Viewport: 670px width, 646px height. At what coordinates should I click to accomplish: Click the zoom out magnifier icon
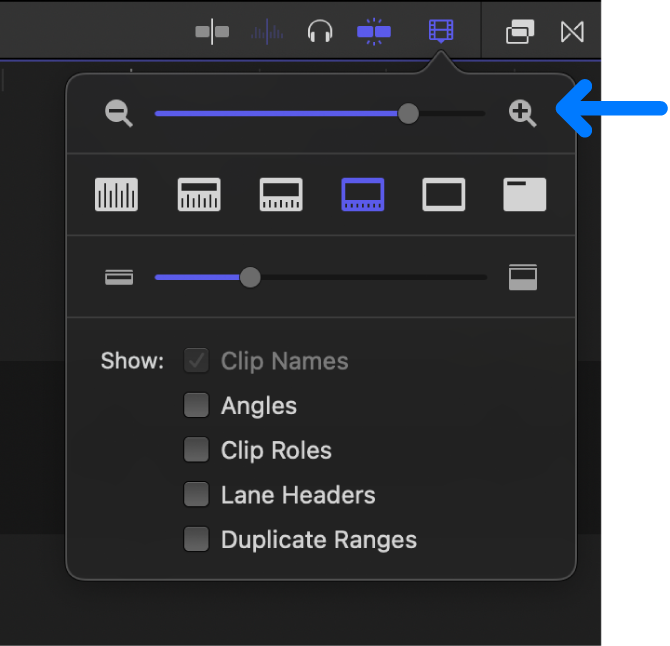coord(119,114)
